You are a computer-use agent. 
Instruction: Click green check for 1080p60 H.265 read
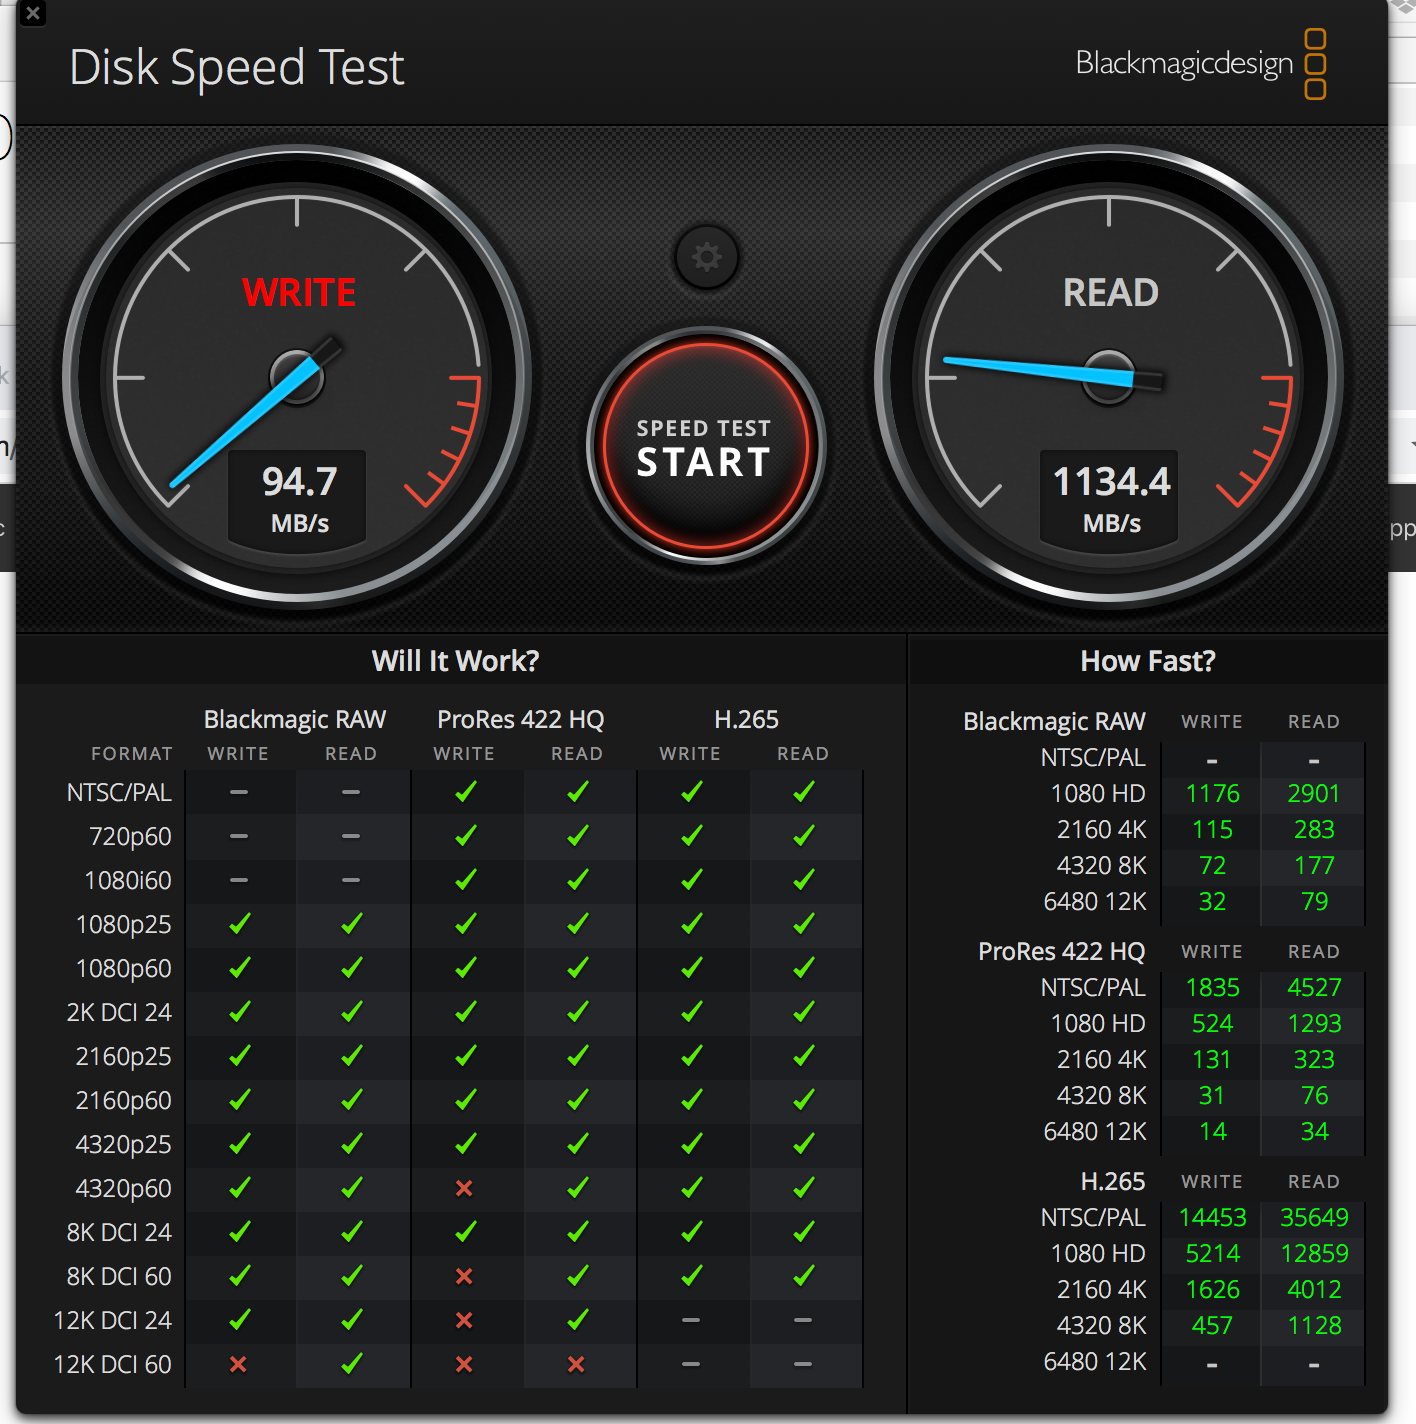[x=803, y=968]
